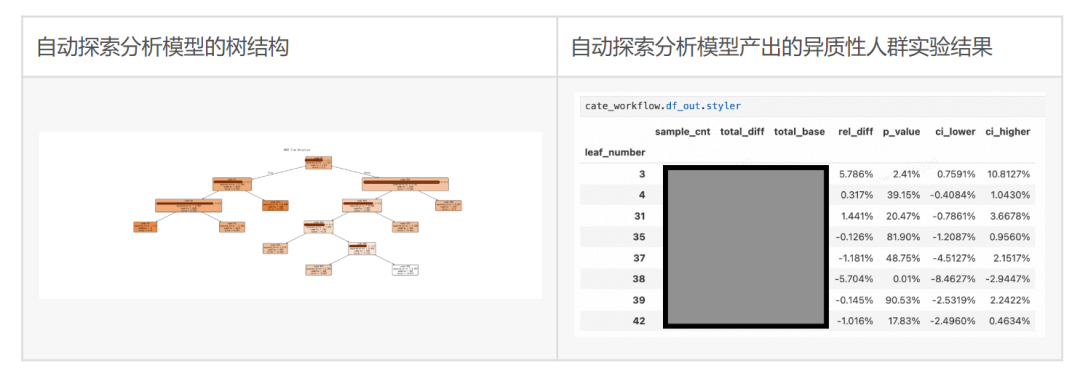
Task: Click rel_diff value 1.441%
Action: (856, 216)
